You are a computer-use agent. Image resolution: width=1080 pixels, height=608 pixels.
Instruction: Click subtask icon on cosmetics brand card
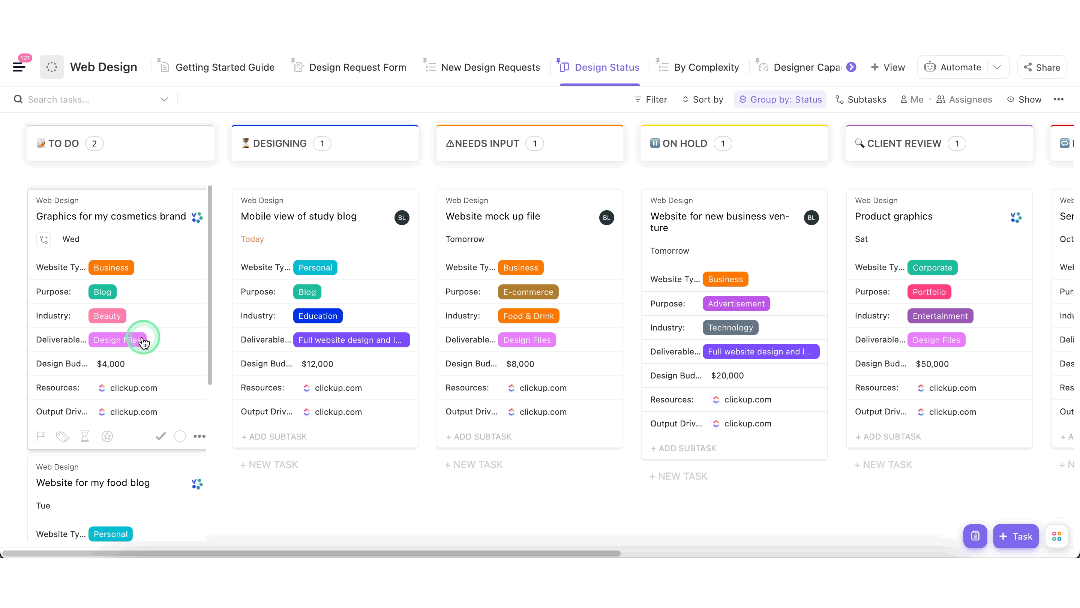43,240
